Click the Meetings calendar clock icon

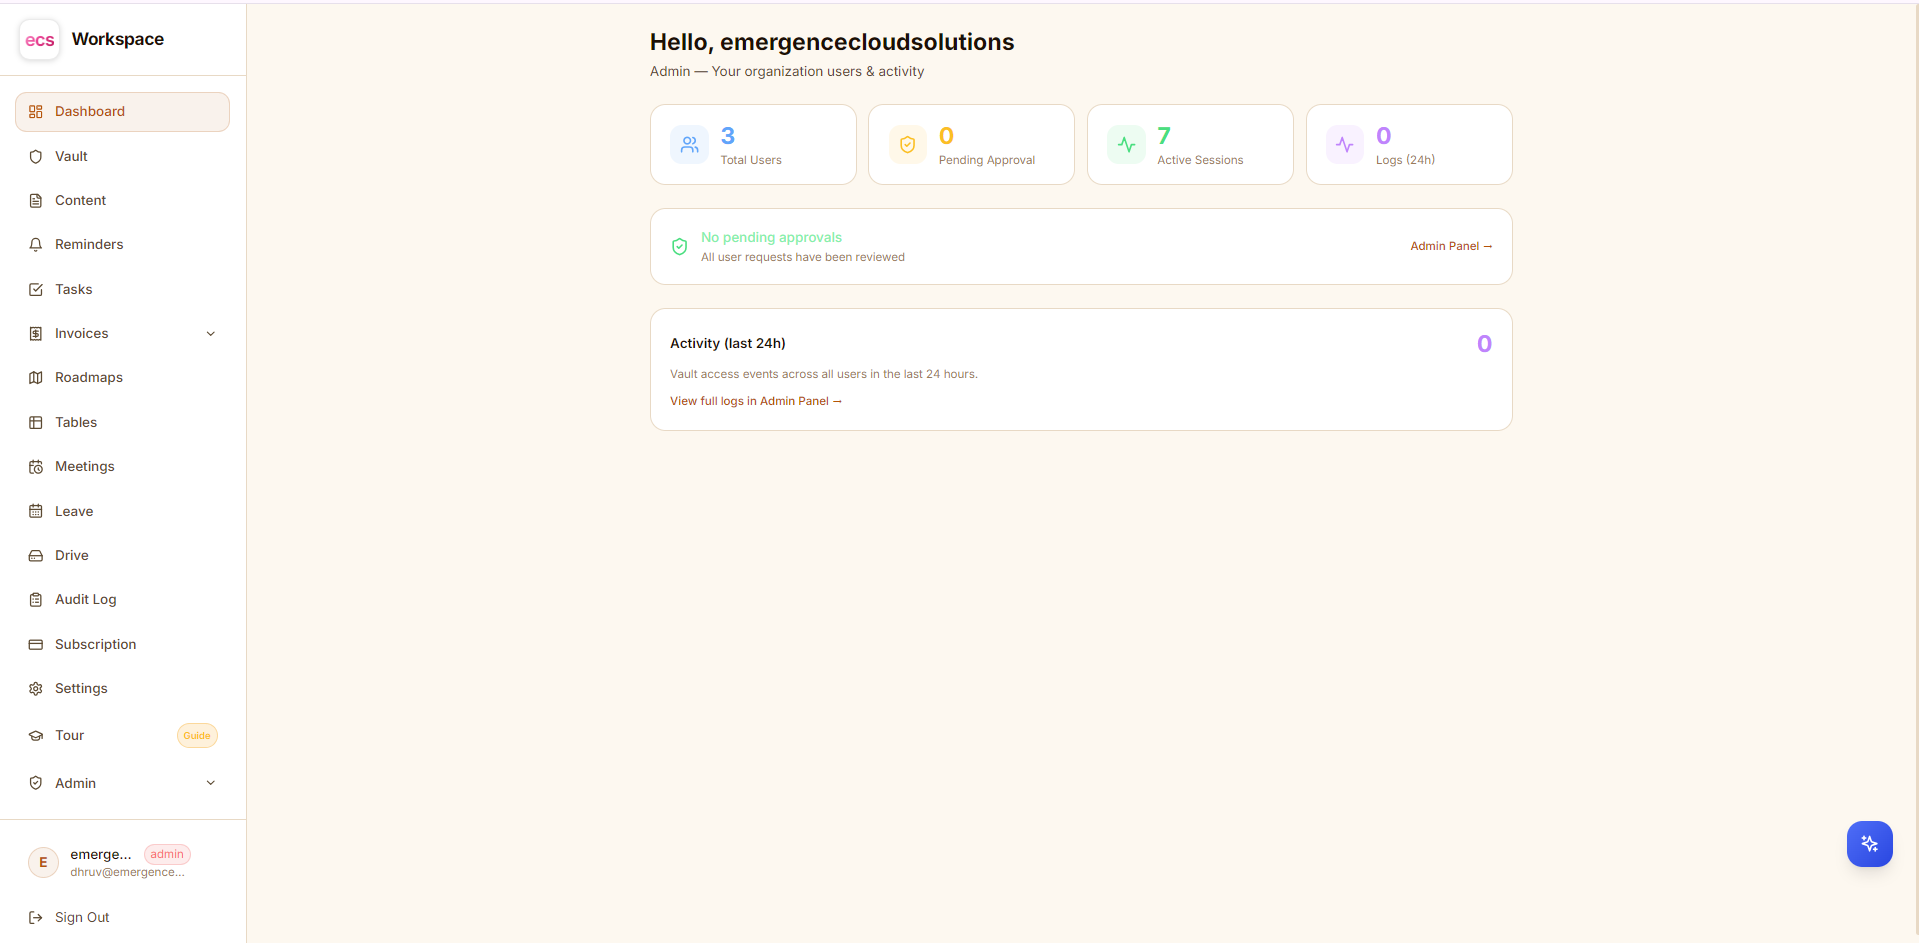[x=36, y=467]
